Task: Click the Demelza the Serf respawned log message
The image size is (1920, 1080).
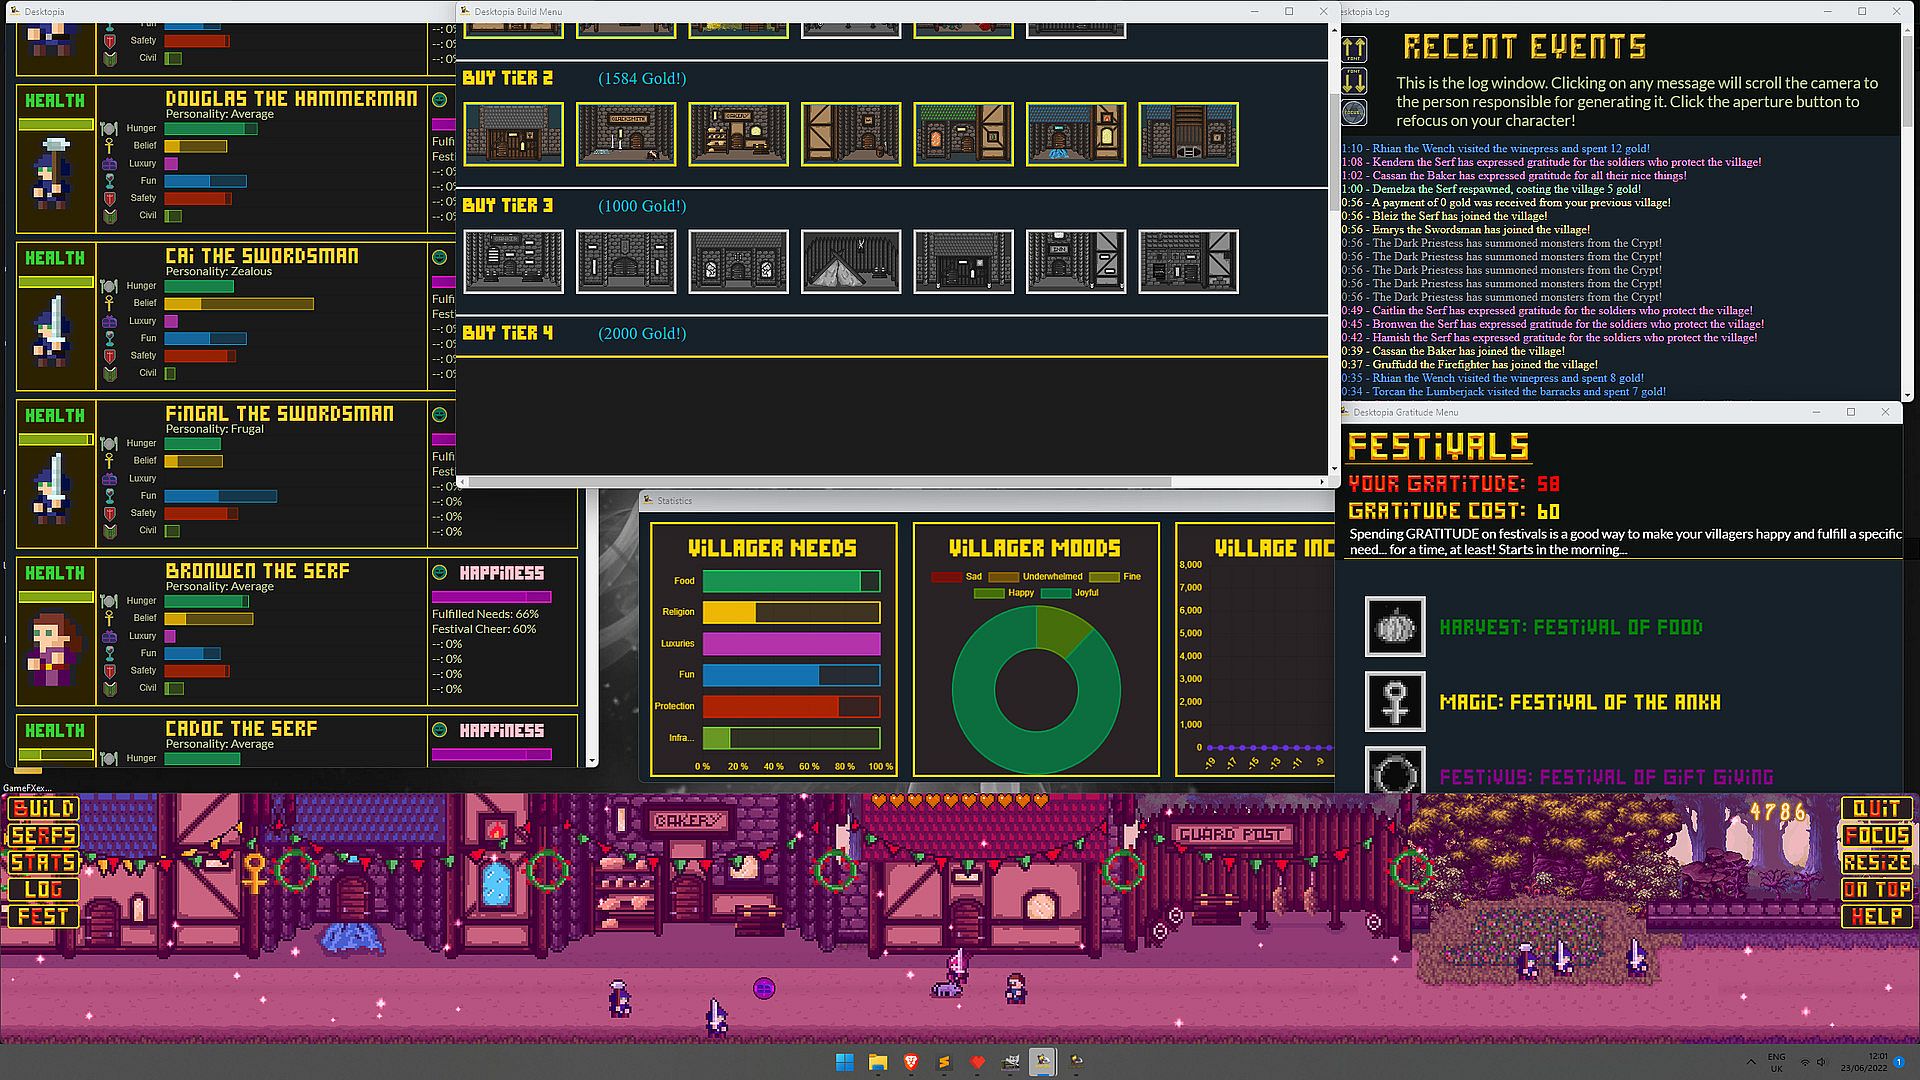Action: [x=1491, y=189]
